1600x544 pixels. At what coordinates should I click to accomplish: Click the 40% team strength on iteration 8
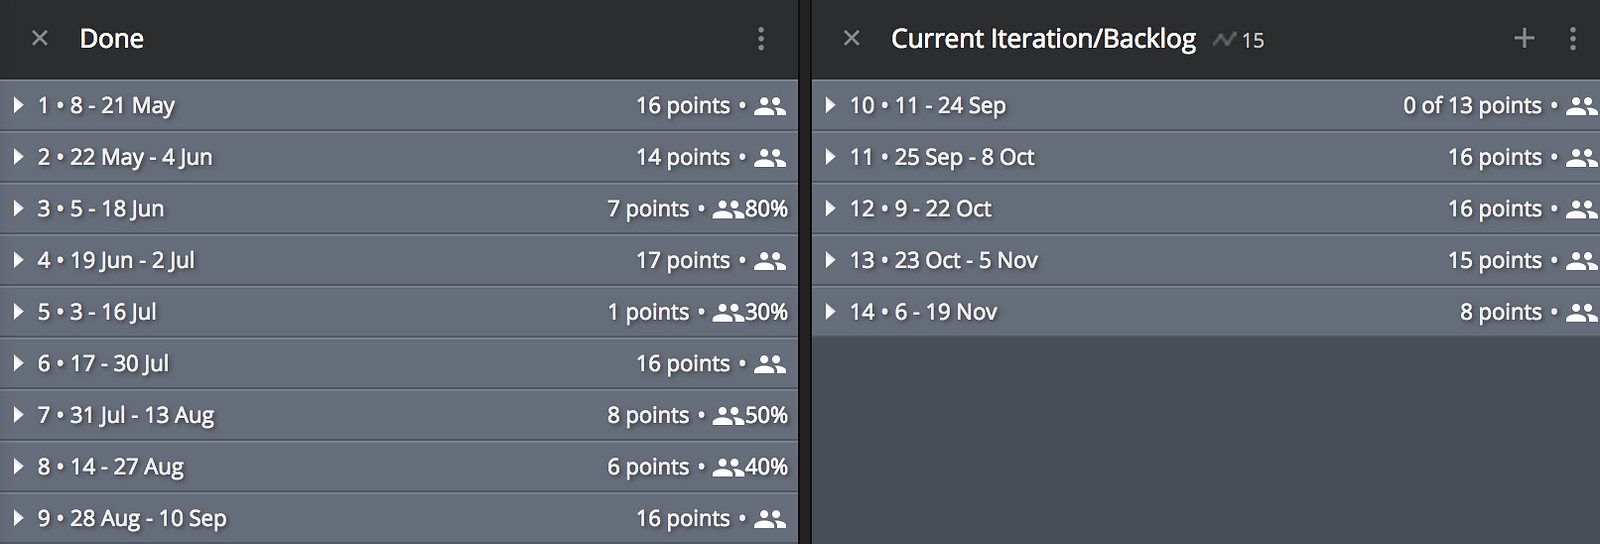766,467
